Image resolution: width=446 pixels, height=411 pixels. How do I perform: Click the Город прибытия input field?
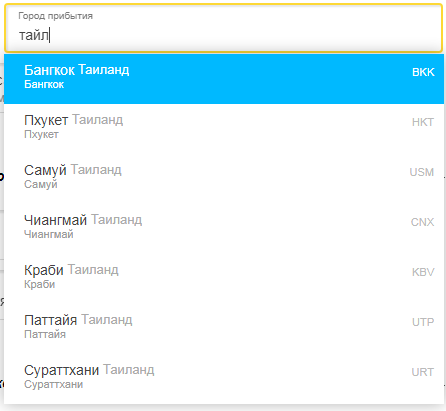point(223,28)
